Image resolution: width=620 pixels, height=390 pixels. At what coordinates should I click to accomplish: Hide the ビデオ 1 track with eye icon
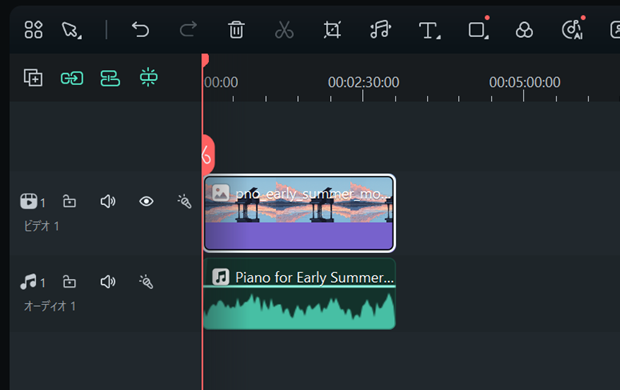pos(146,201)
